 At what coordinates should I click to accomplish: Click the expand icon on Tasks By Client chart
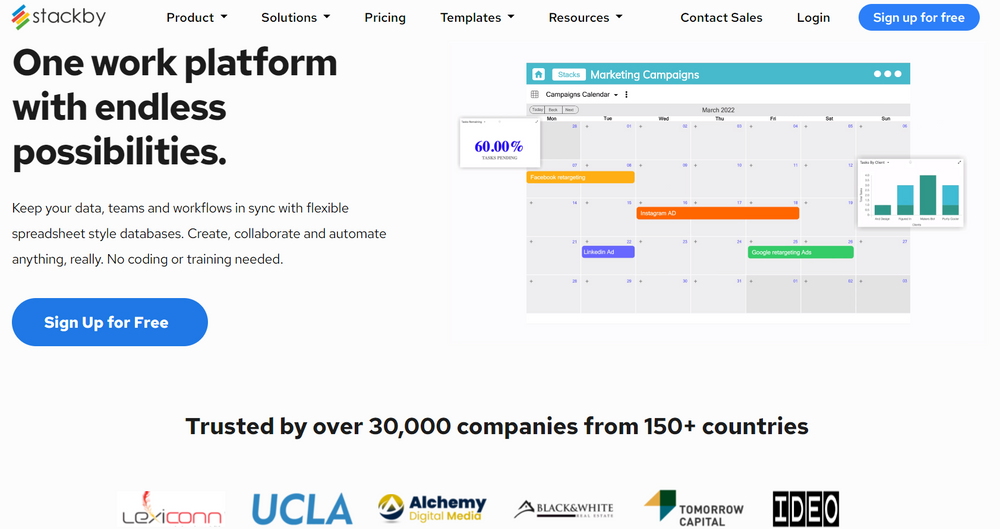(x=959, y=162)
